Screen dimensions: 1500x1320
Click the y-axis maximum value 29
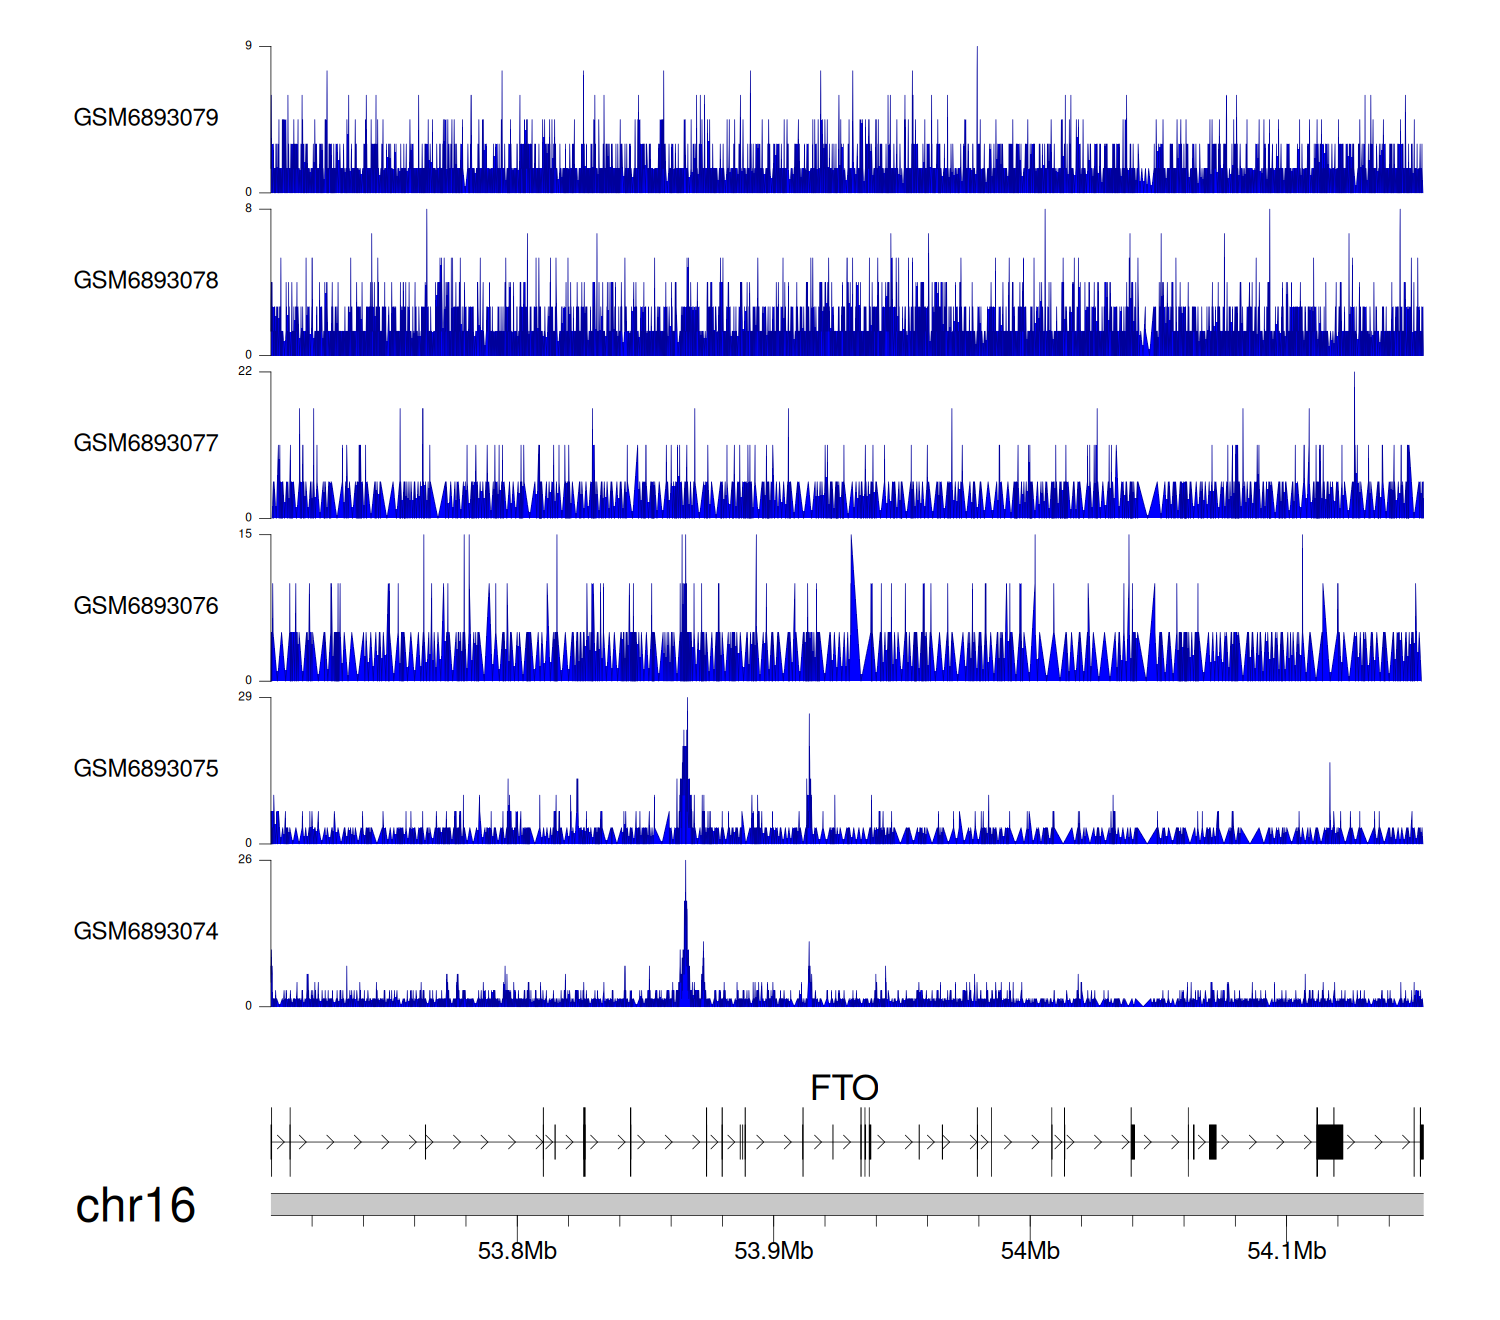click(x=245, y=697)
